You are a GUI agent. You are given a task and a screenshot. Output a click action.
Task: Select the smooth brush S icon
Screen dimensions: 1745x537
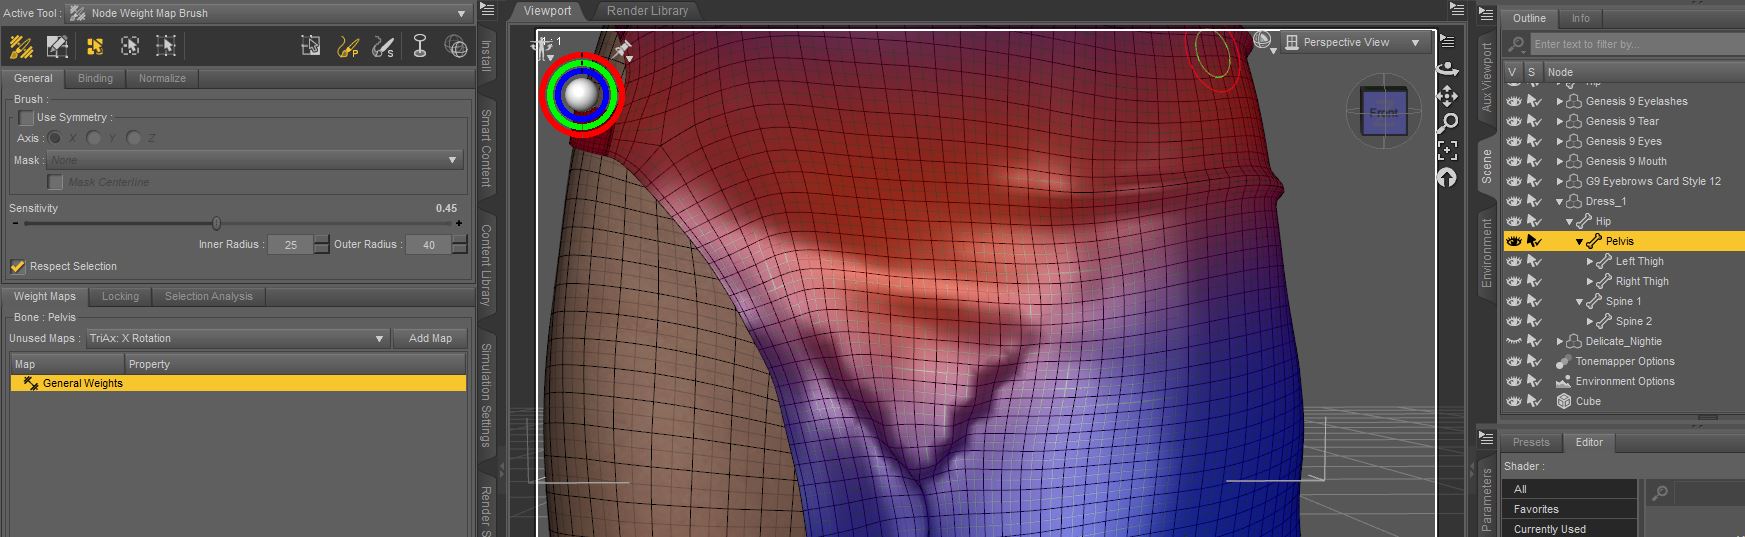pyautogui.click(x=383, y=46)
